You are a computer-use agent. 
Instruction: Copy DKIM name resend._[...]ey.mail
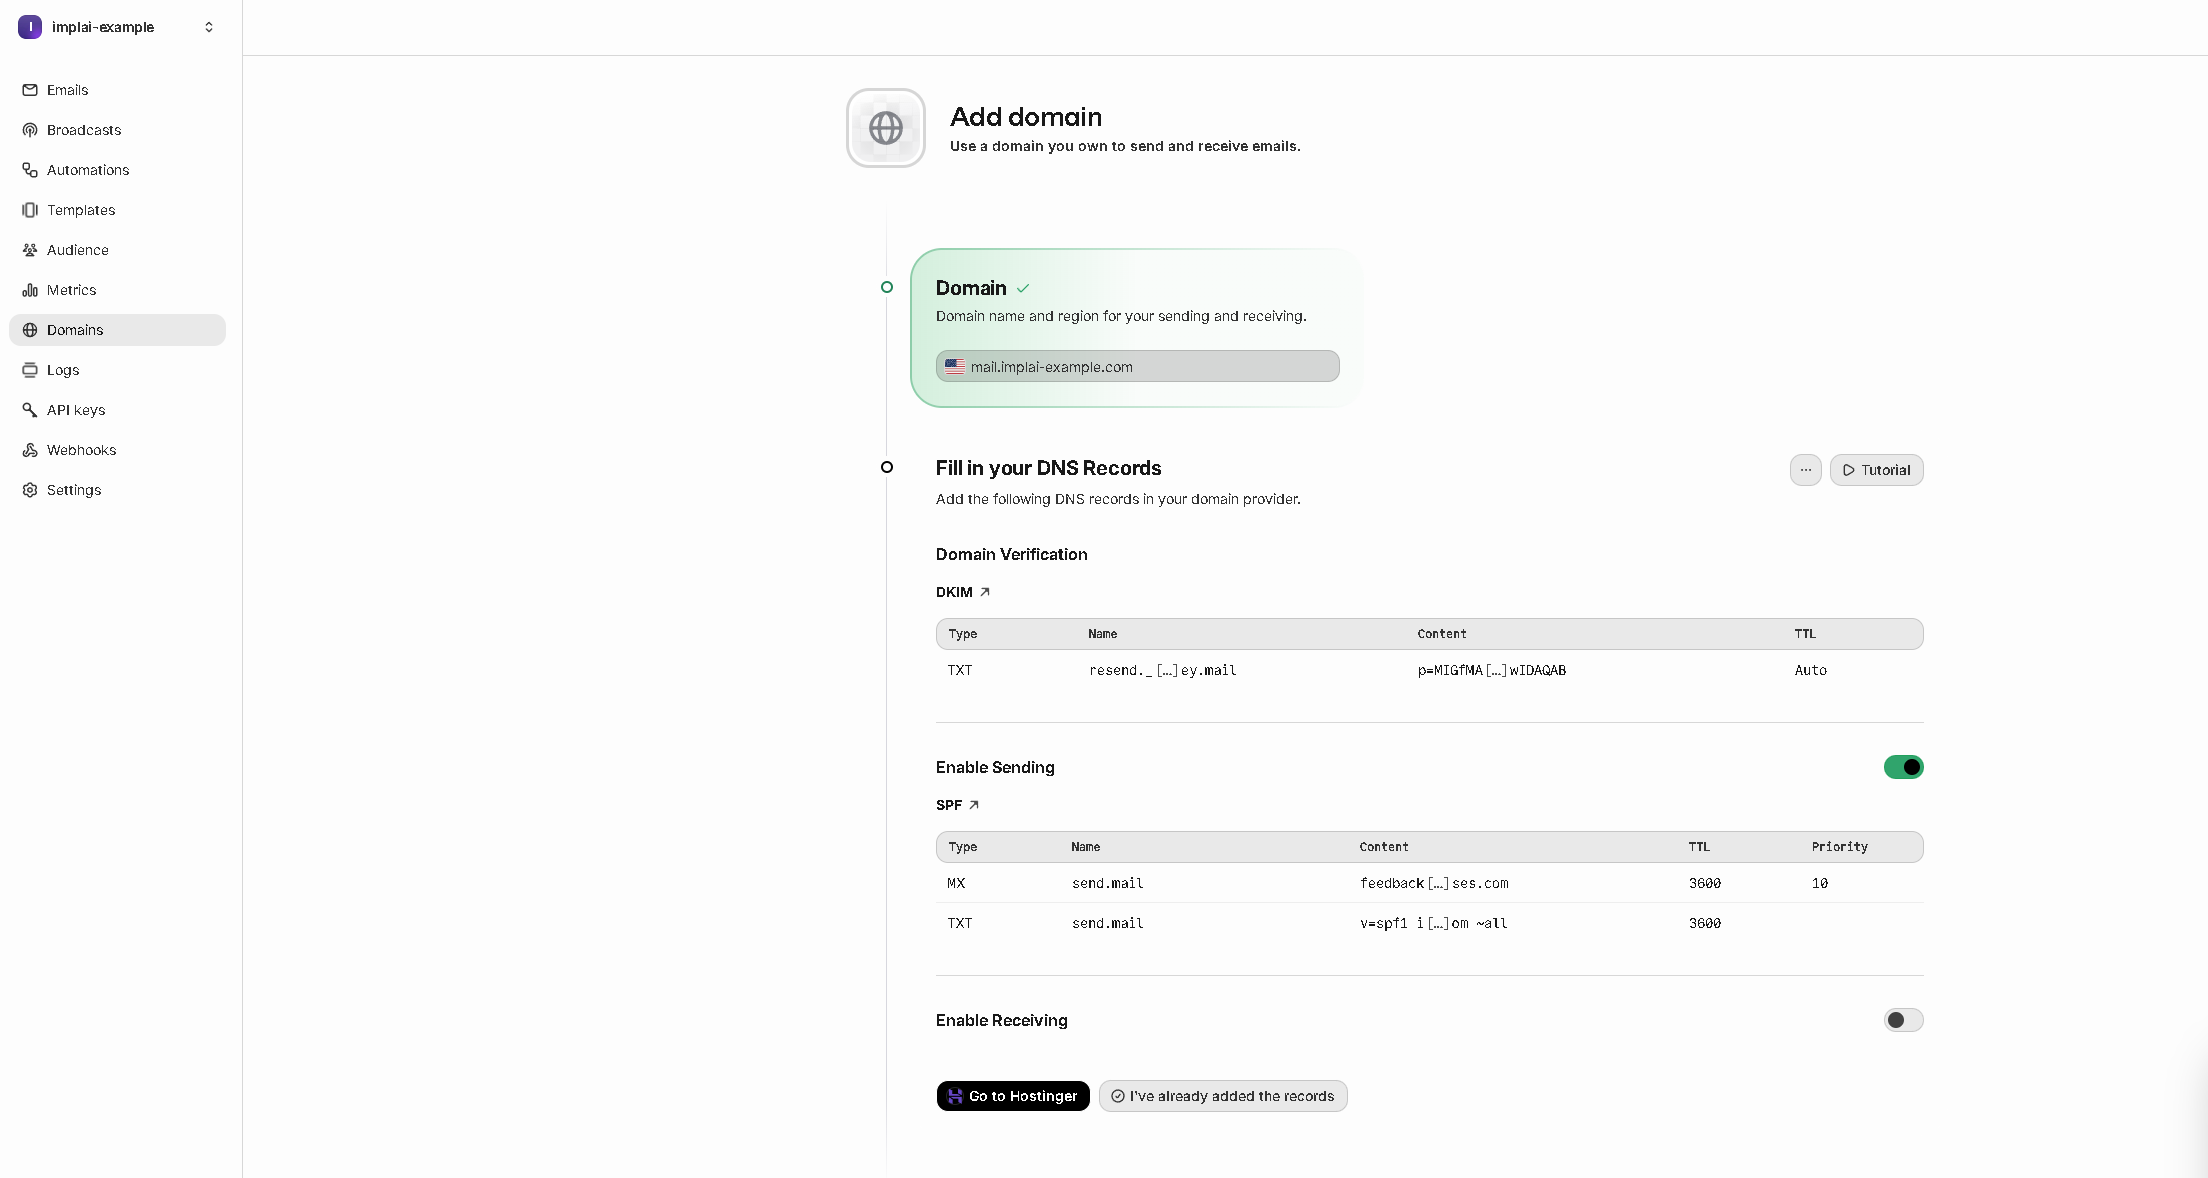pyautogui.click(x=1163, y=670)
